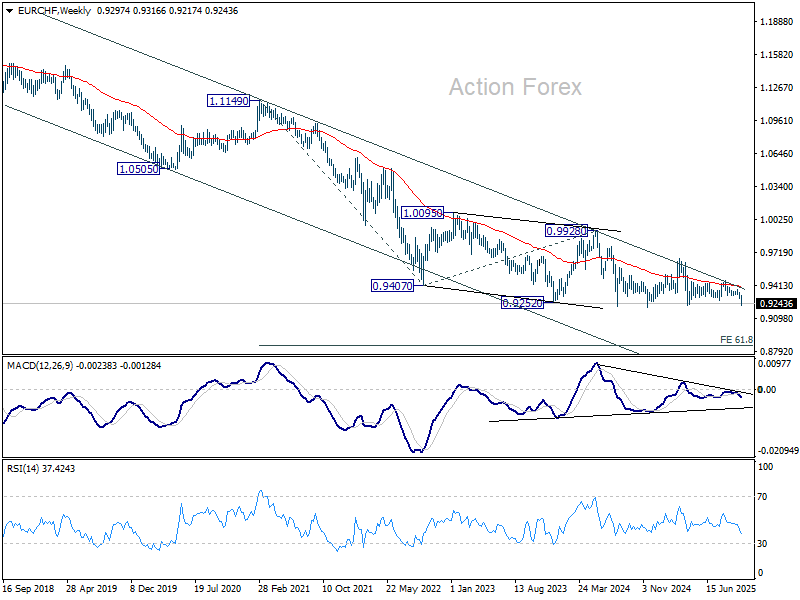Click the 24 Mar 2024 date label
Screen dimensions: 800x600
coord(604,589)
